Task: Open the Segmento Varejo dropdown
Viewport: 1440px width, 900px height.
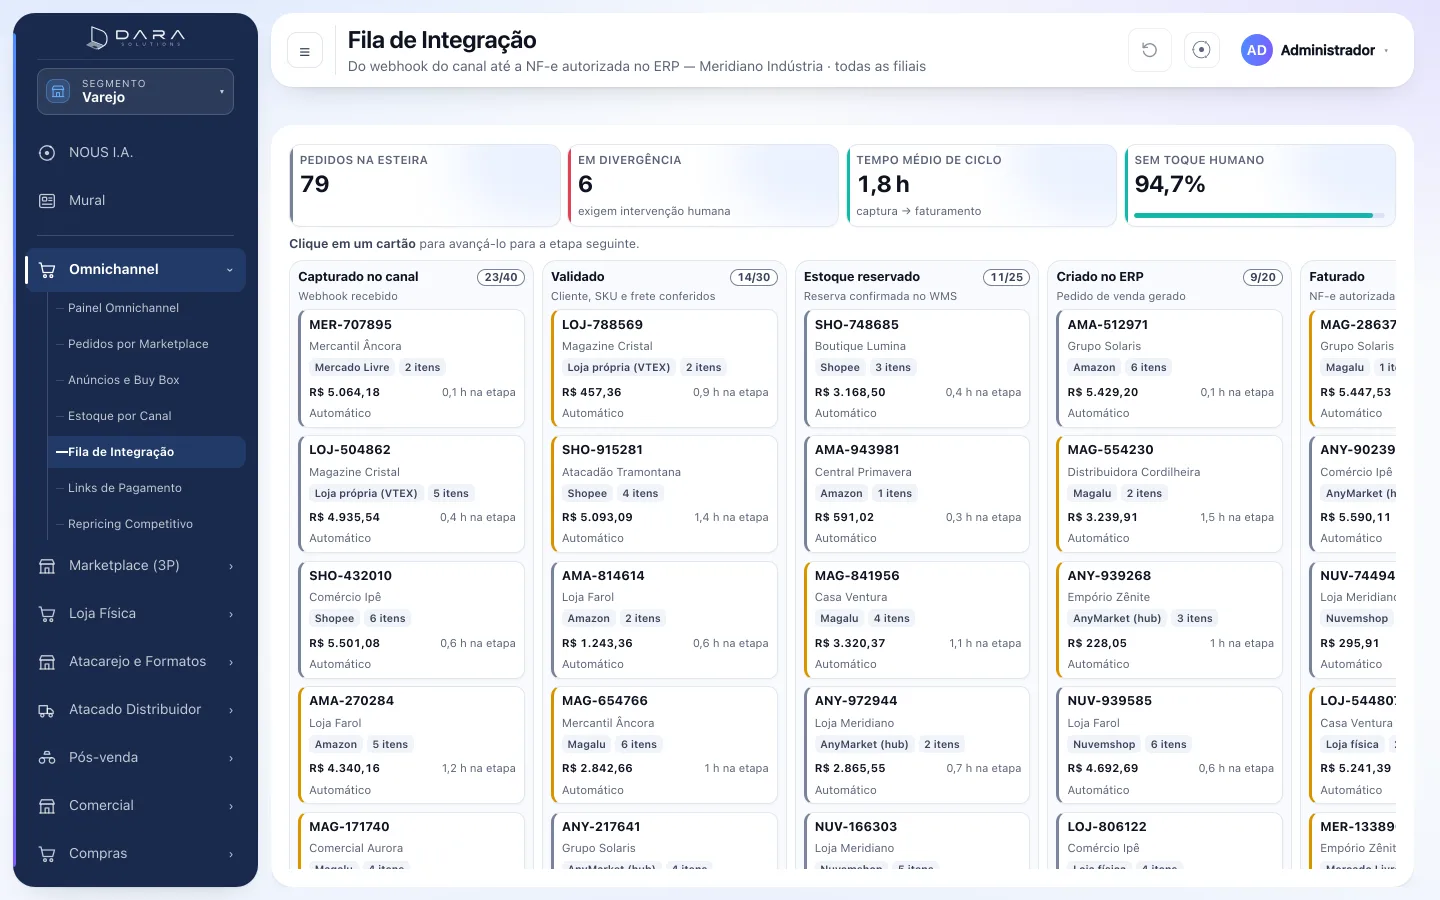Action: (135, 91)
